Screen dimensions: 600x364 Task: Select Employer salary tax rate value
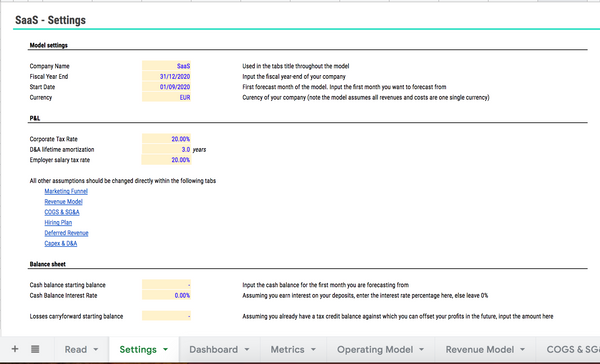(166, 160)
